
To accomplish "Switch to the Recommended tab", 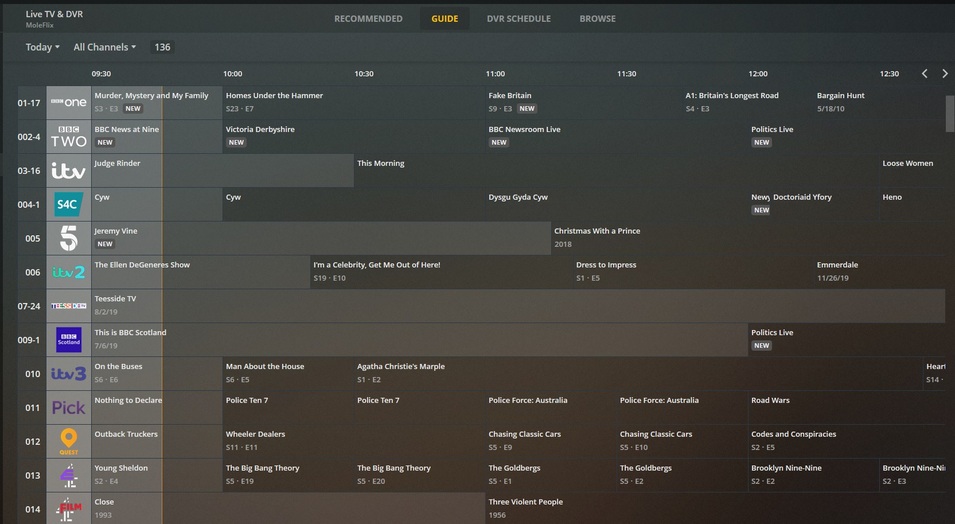I will coord(368,19).
